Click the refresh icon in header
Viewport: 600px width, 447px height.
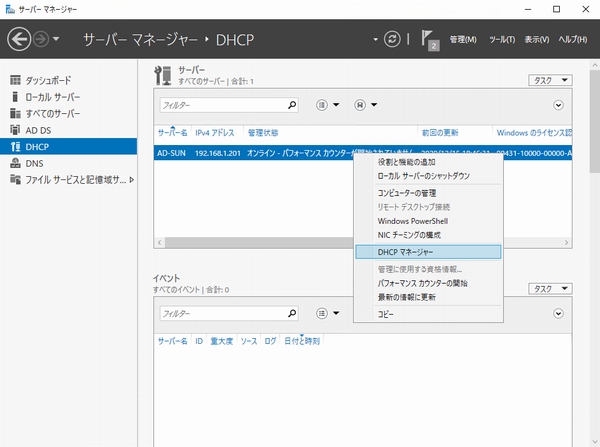point(392,39)
